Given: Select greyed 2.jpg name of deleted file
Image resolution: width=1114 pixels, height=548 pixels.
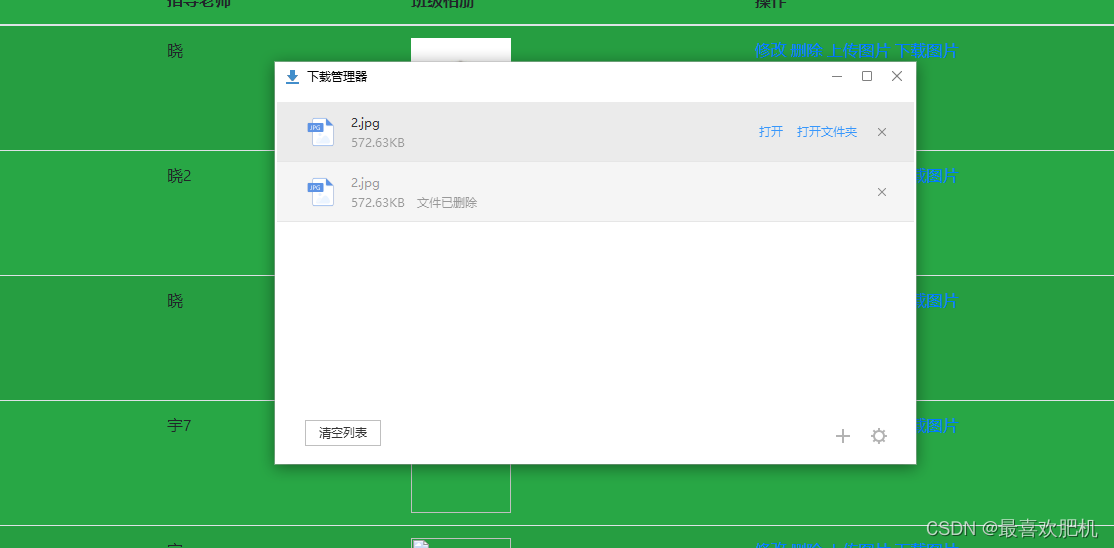Looking at the screenshot, I should [x=365, y=183].
